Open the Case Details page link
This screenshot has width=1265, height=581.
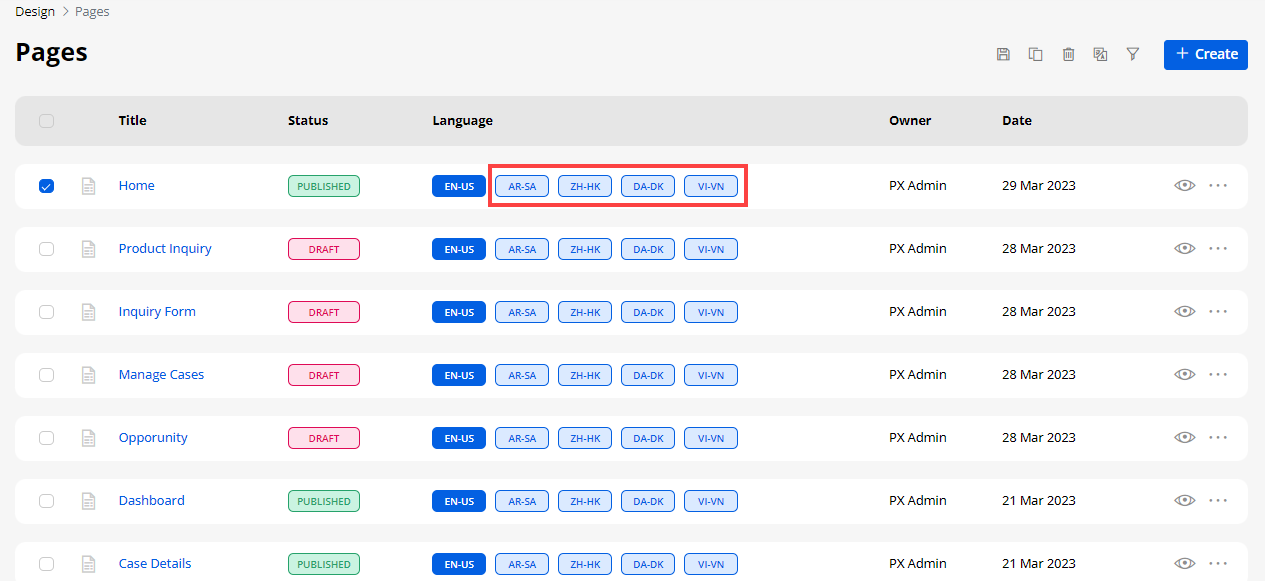(x=155, y=563)
